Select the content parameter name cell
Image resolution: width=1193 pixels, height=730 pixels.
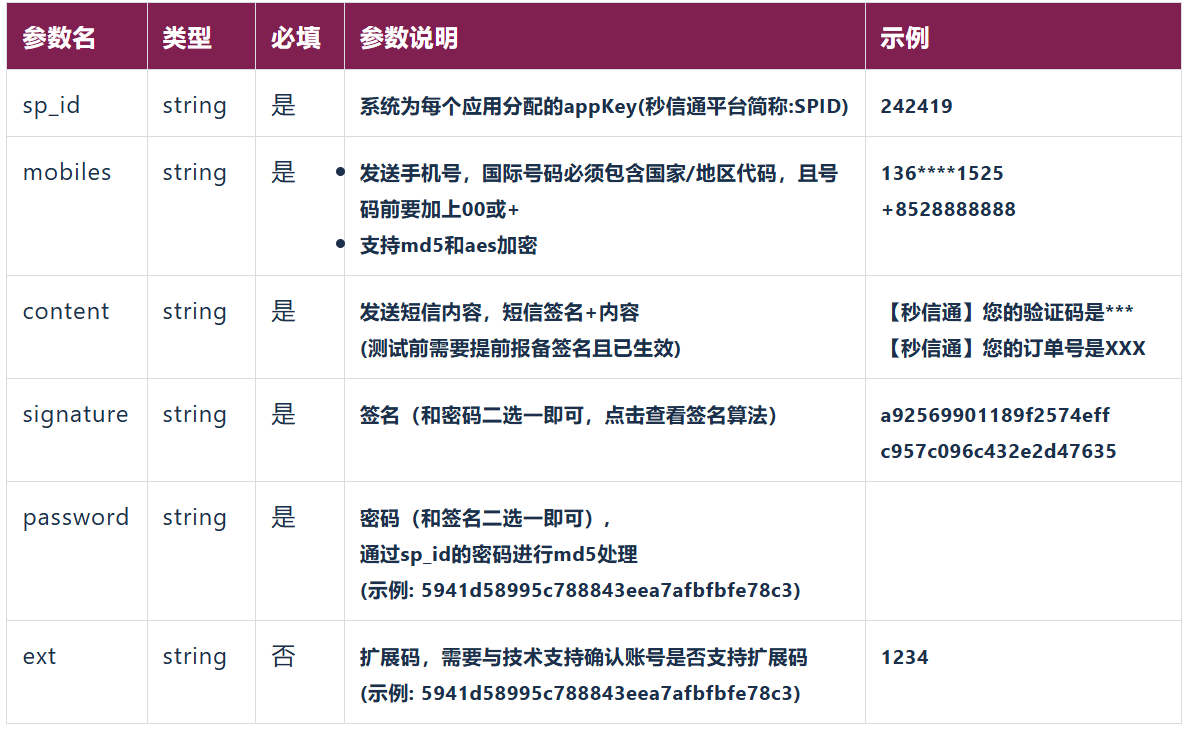click(x=66, y=311)
